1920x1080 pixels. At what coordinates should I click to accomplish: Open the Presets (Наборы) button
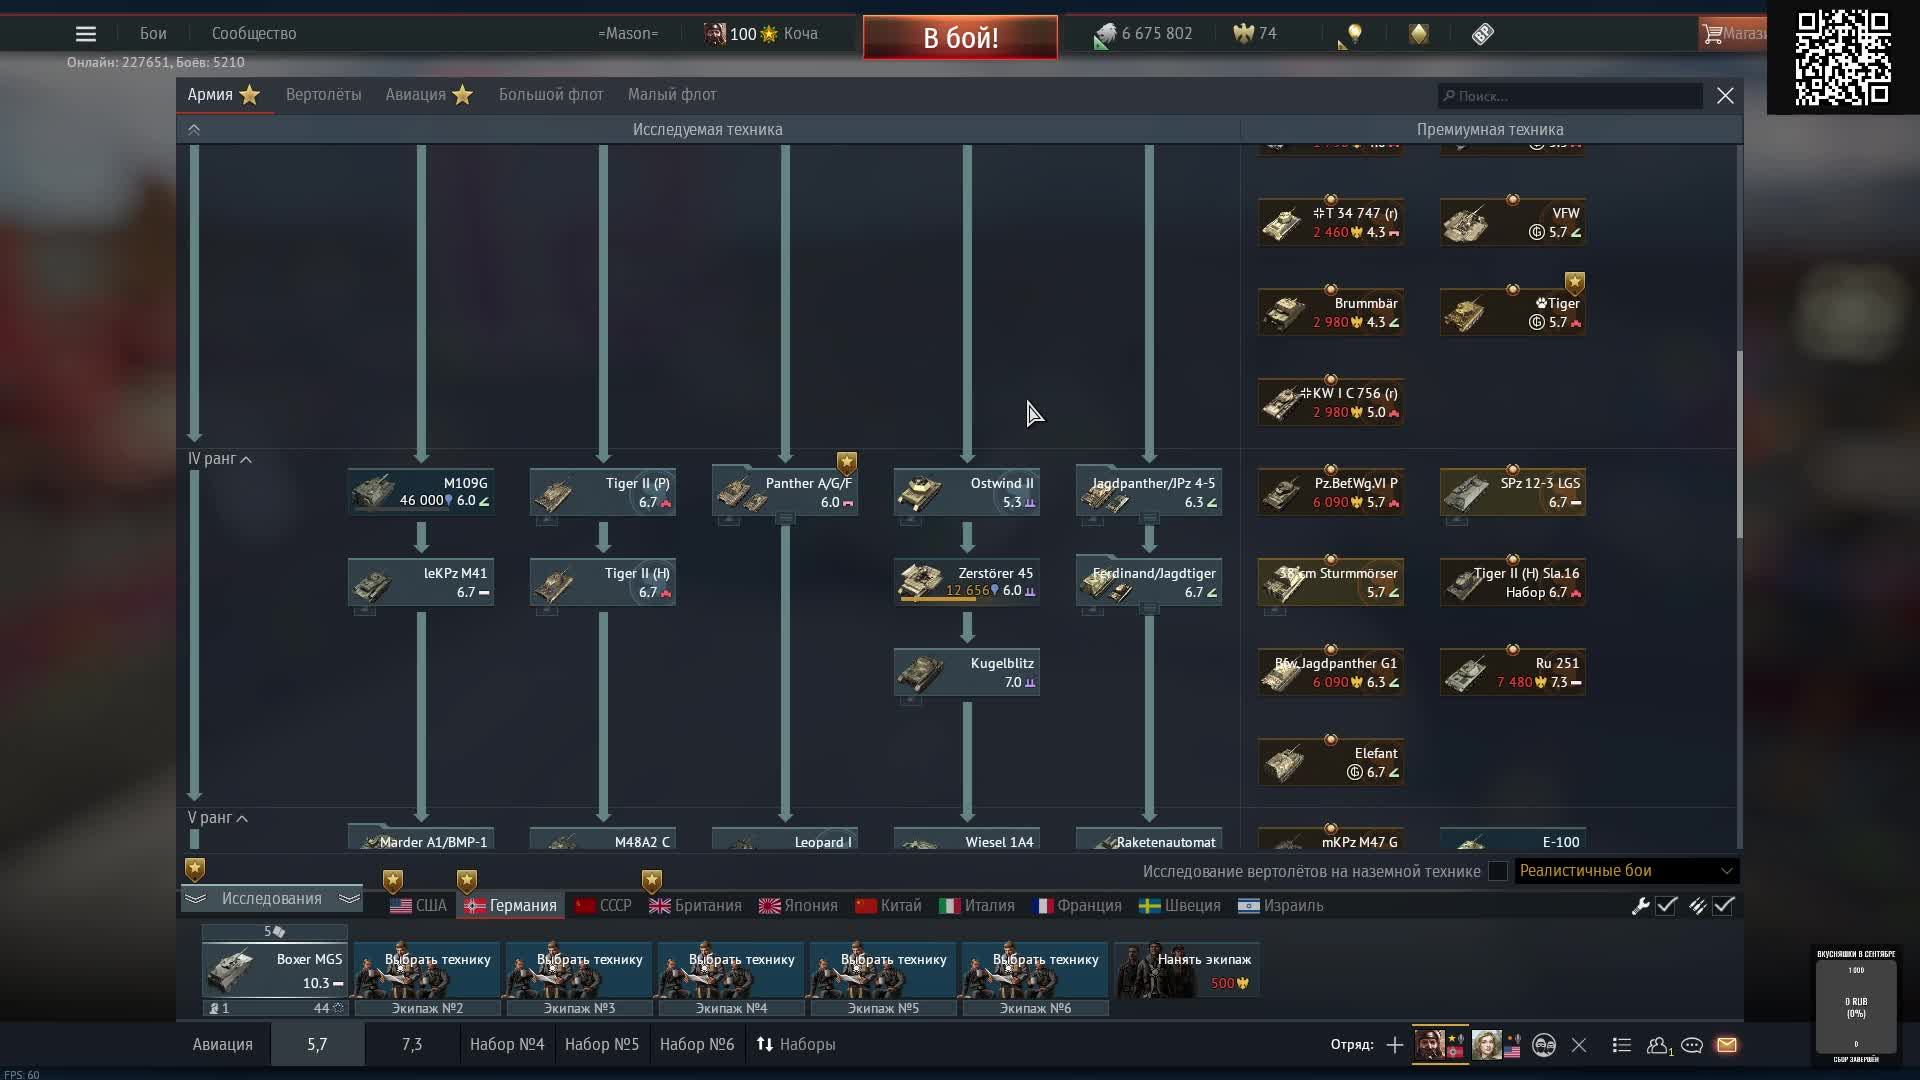point(796,1045)
